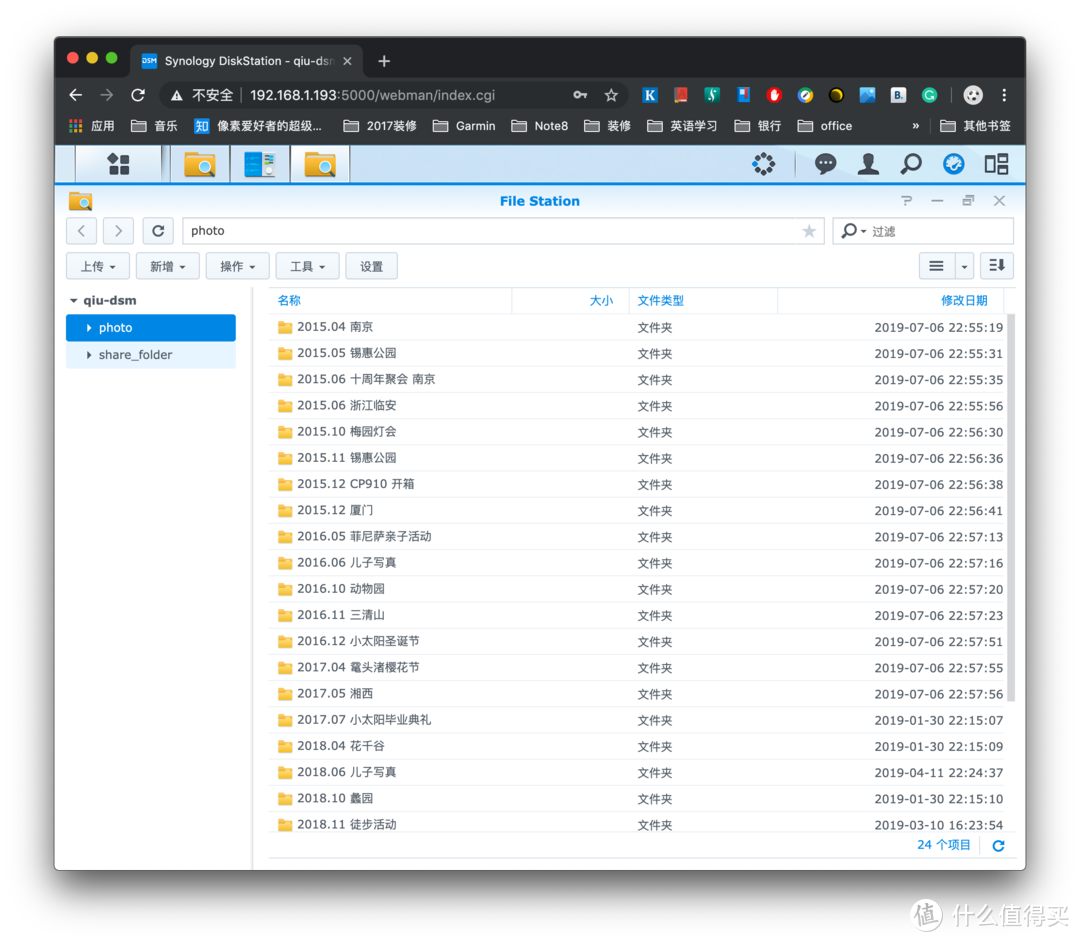Collapse the qiu-dsm tree node

click(x=73, y=300)
